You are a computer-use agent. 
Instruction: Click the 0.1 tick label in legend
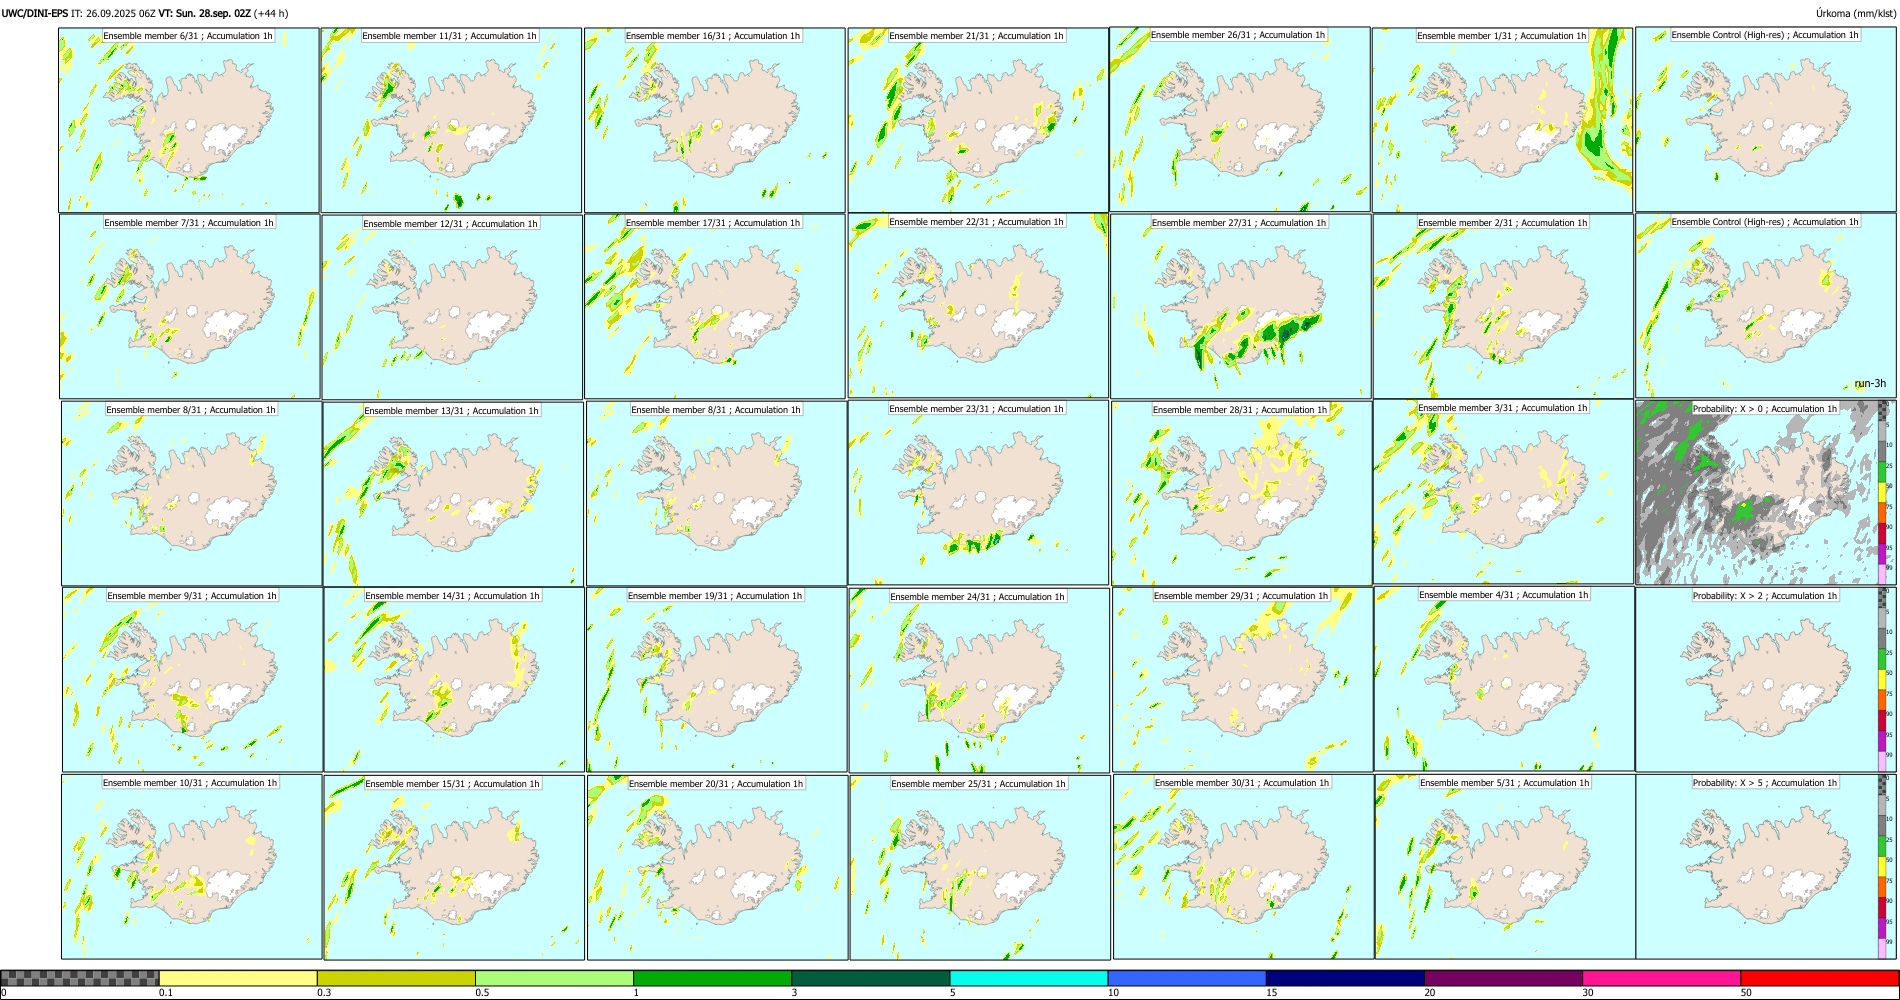[x=165, y=993]
